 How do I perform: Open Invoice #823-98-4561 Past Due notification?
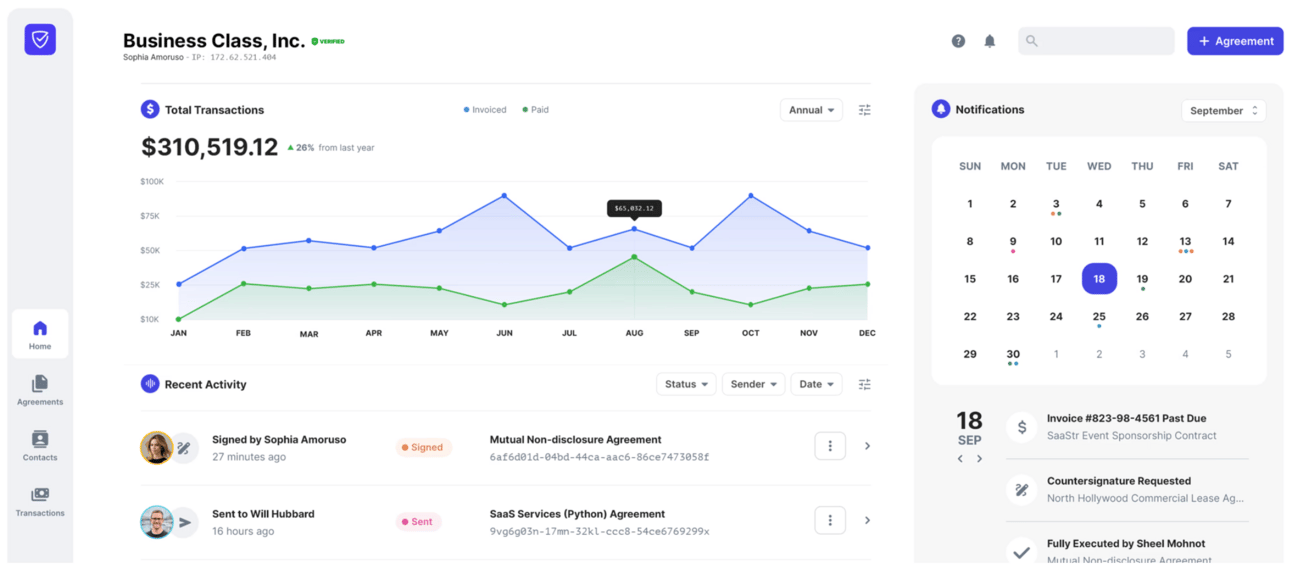coord(1126,427)
